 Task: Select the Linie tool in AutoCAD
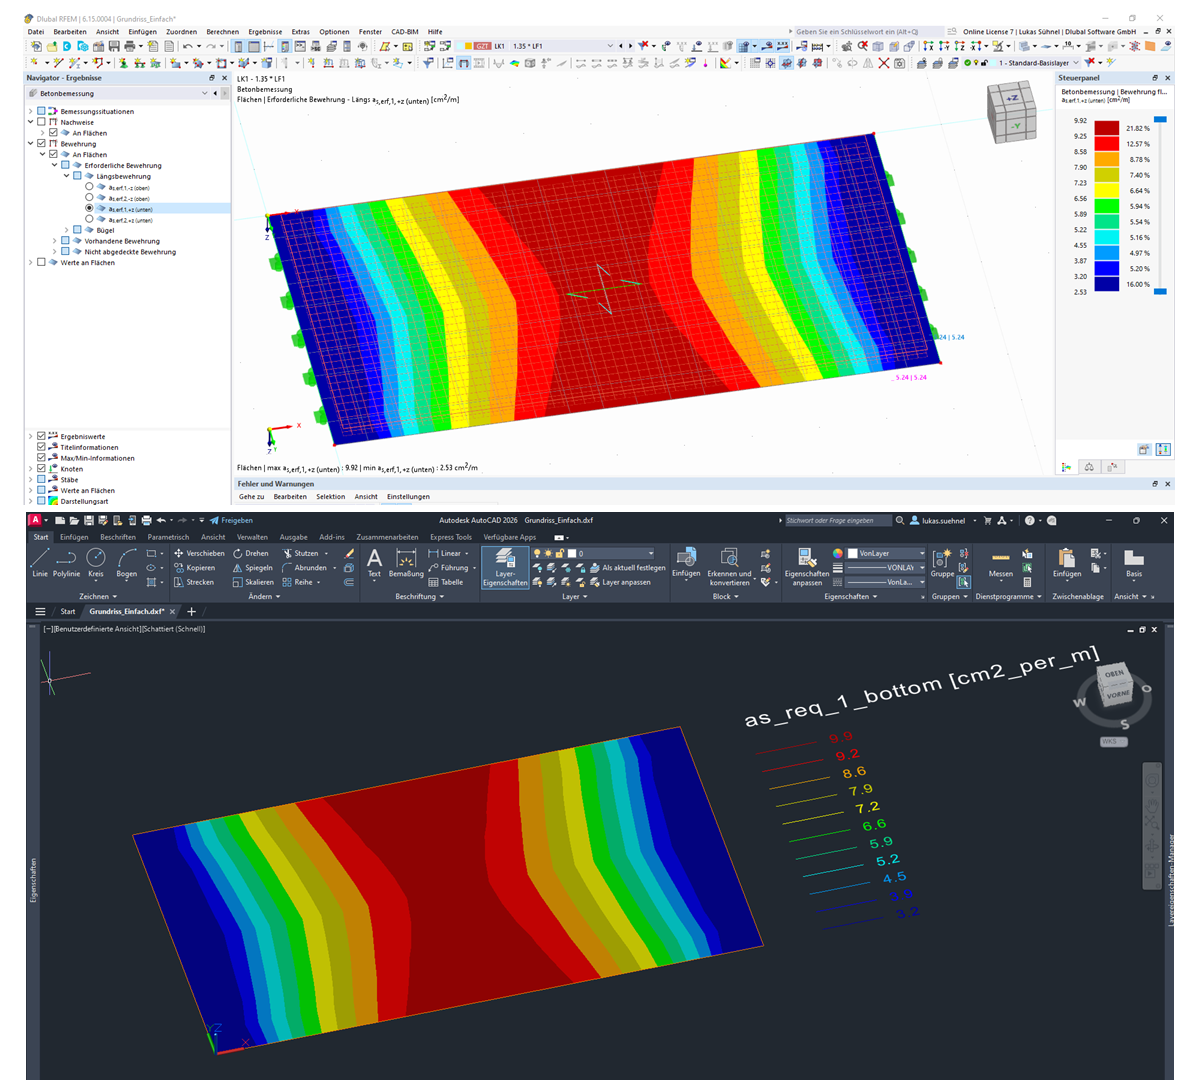point(40,562)
